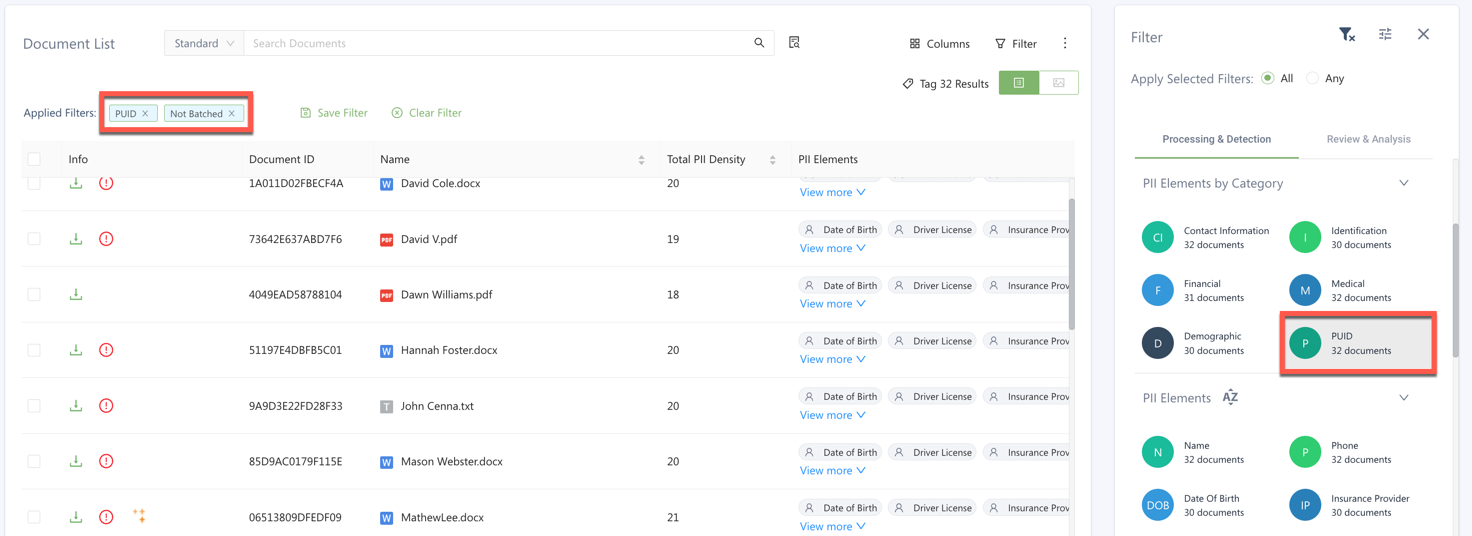Open filter settings sliders icon
This screenshot has height=536, width=1472.
[1385, 35]
